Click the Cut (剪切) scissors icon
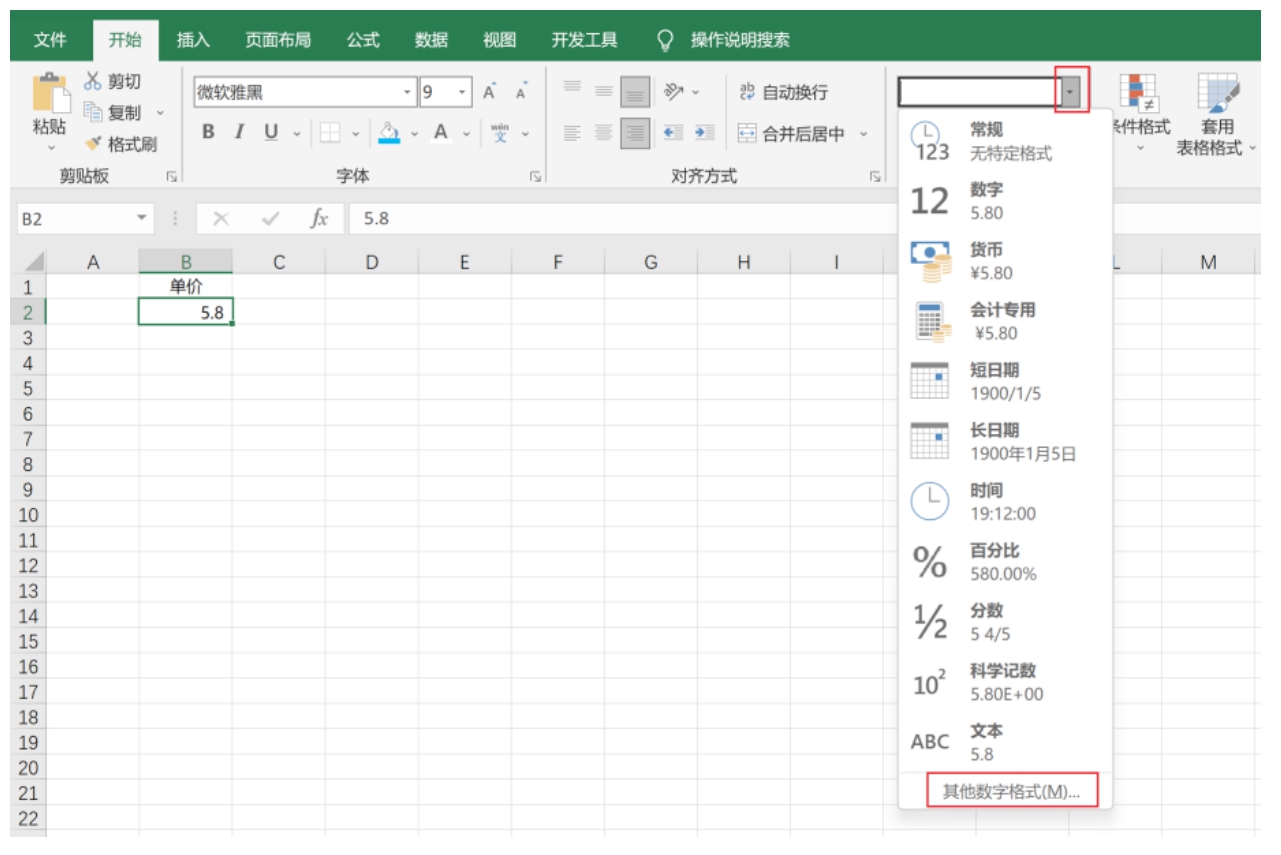Viewport: 1281px width, 855px height. point(93,81)
